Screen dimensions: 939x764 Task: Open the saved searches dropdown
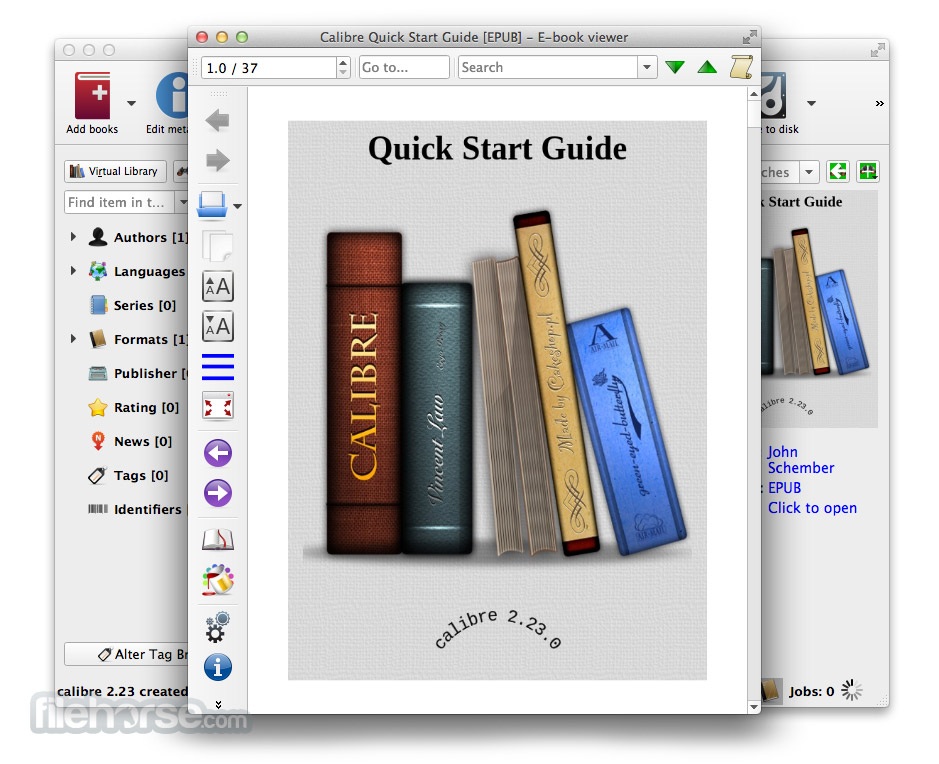tap(808, 172)
